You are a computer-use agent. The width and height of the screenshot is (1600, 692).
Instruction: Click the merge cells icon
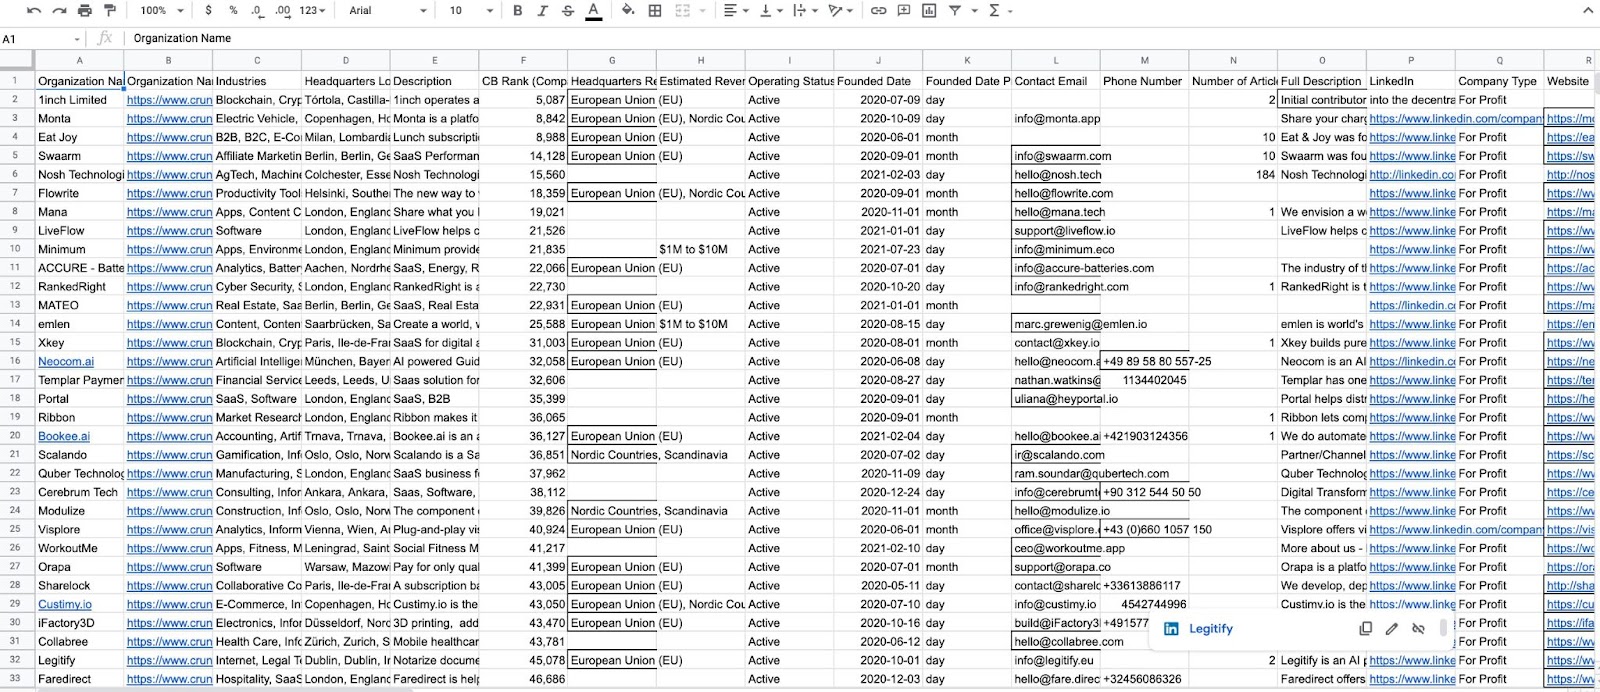pos(683,10)
